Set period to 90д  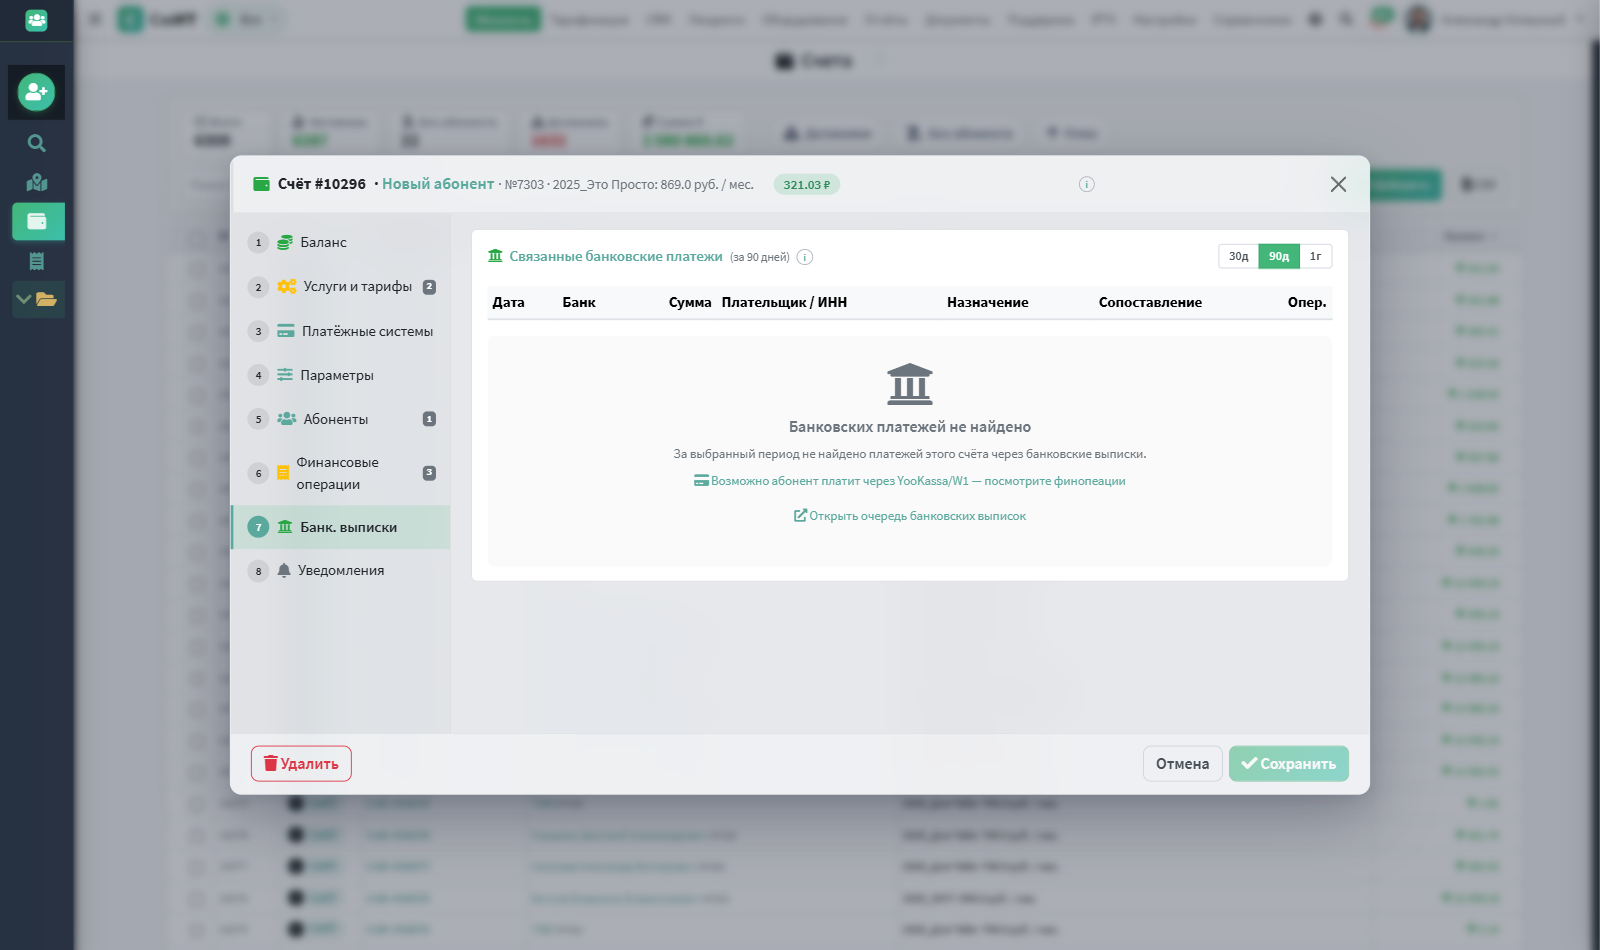click(x=1279, y=256)
